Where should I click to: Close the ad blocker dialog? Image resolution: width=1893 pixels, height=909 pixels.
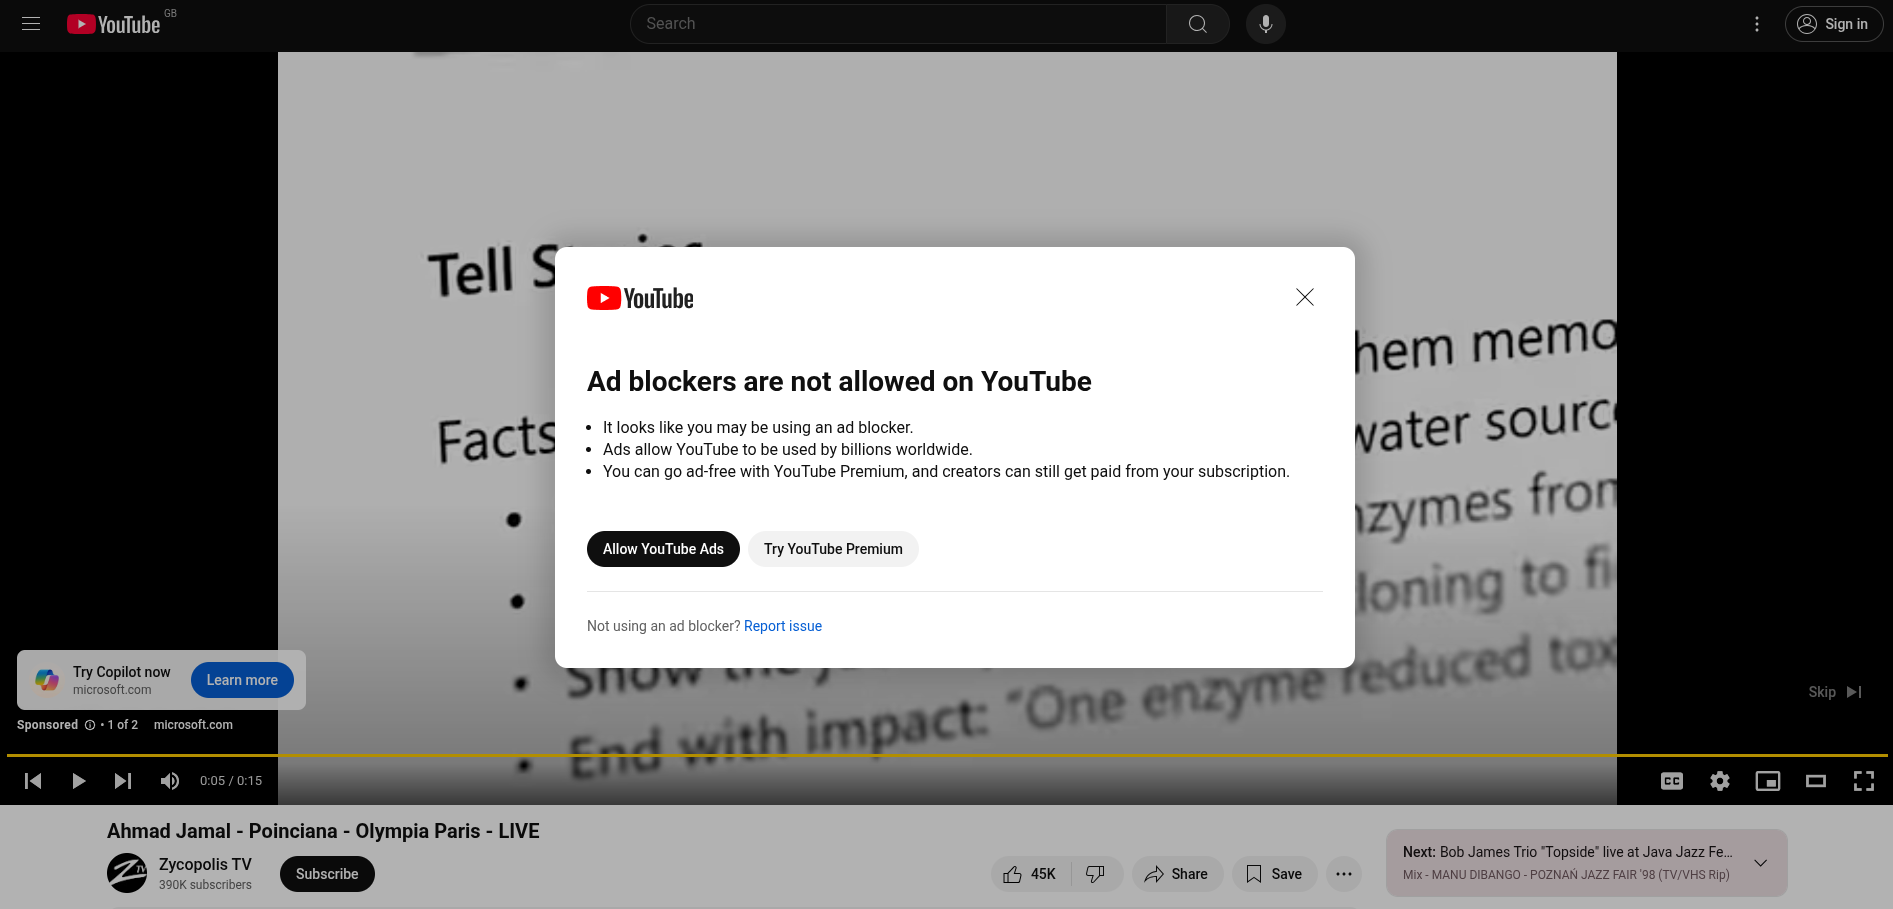(1305, 297)
